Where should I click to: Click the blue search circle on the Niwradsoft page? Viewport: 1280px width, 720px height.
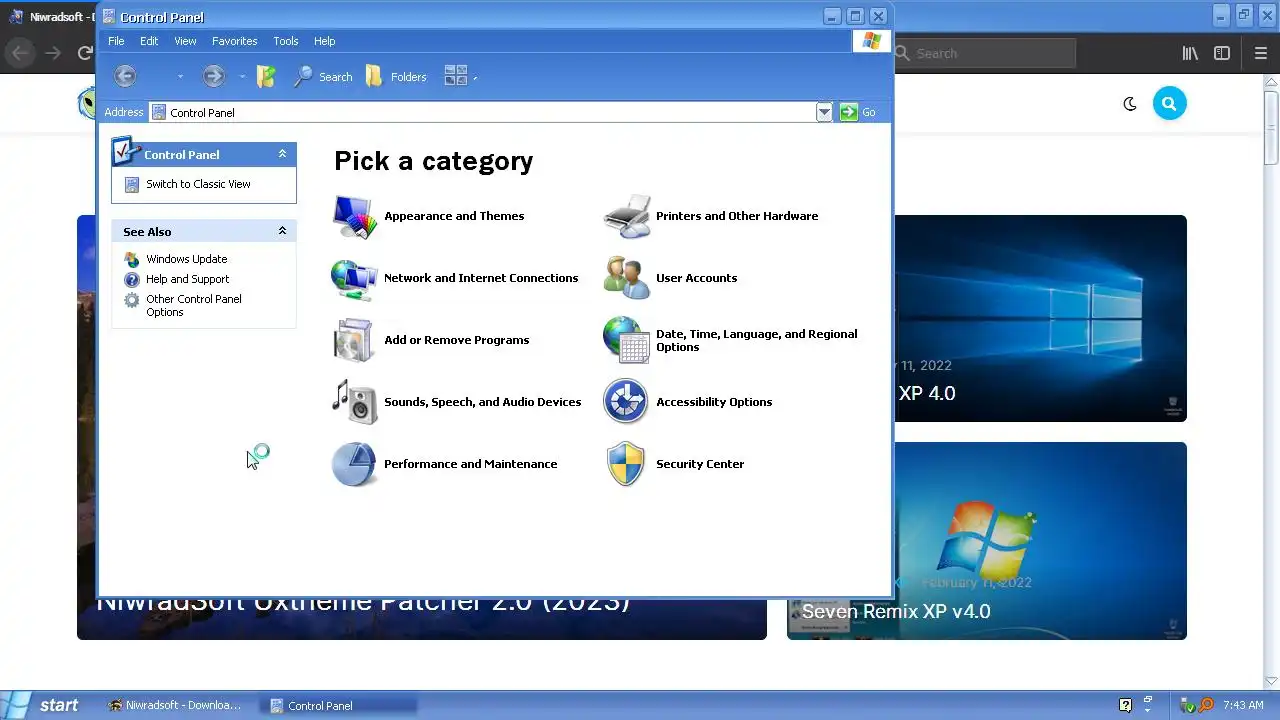[x=1169, y=104]
